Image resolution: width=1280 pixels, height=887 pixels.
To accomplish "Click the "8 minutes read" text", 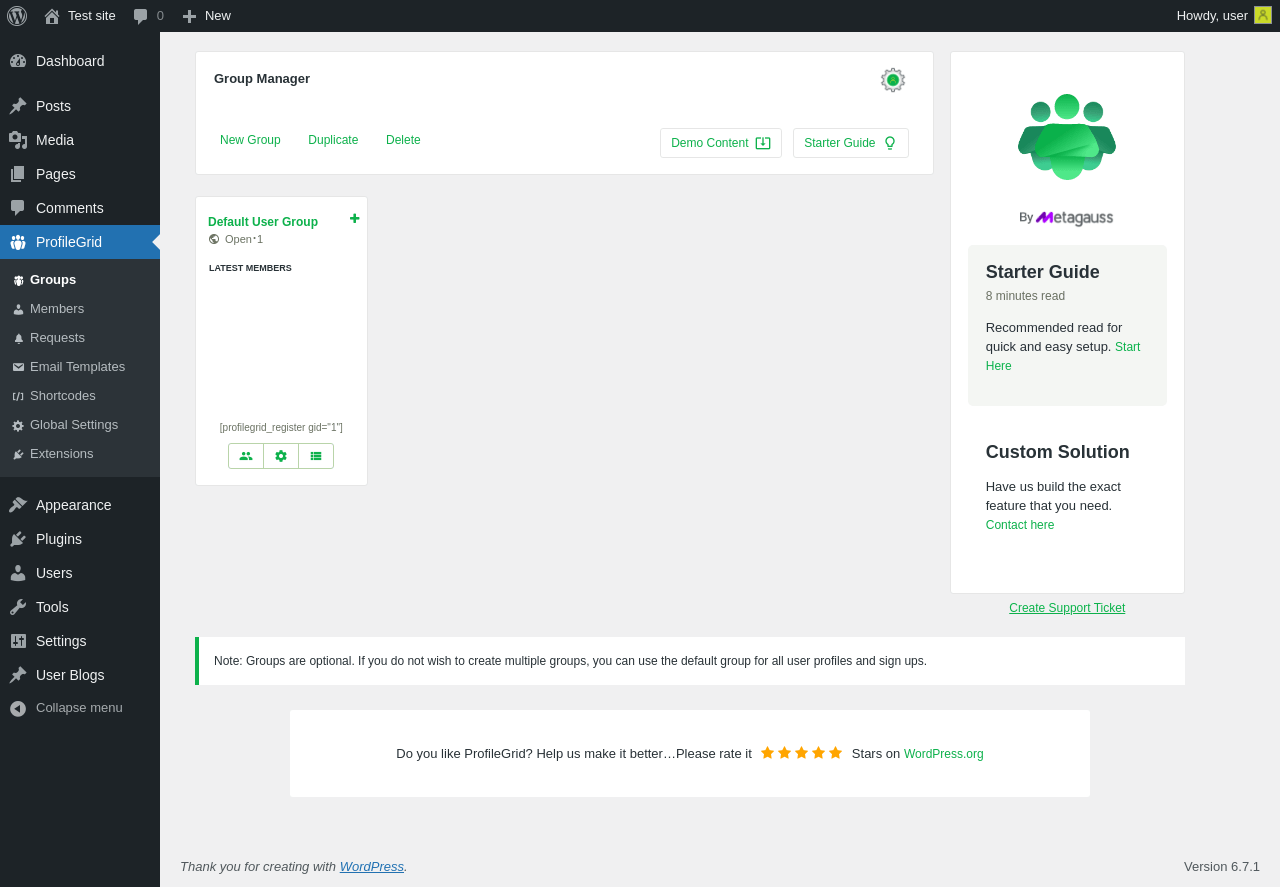I will pyautogui.click(x=1025, y=296).
